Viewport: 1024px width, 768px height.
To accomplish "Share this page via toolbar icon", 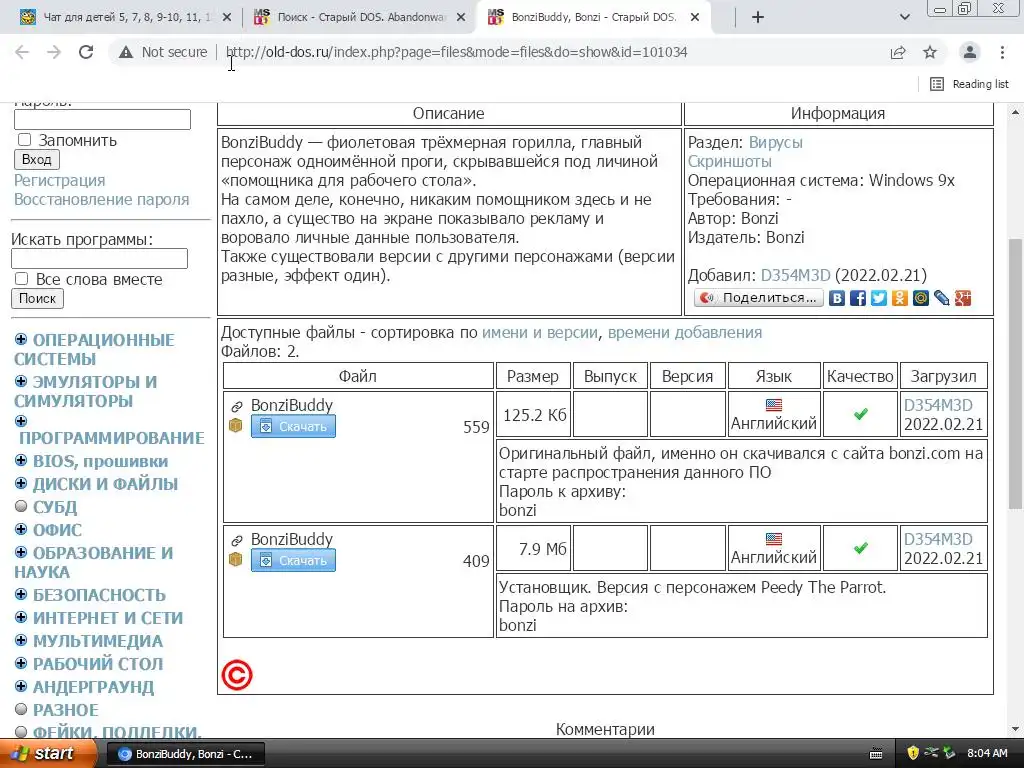I will coord(898,52).
